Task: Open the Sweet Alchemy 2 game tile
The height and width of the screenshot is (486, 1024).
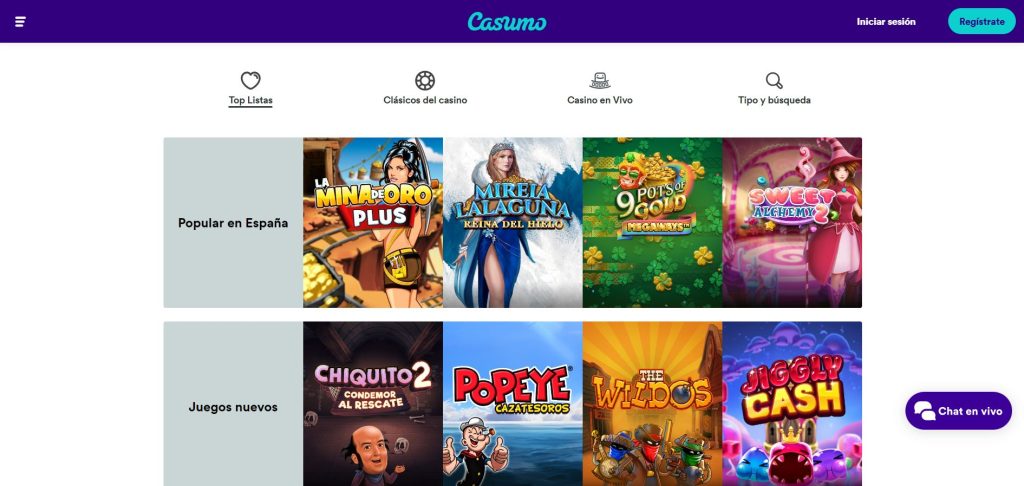Action: pos(792,223)
